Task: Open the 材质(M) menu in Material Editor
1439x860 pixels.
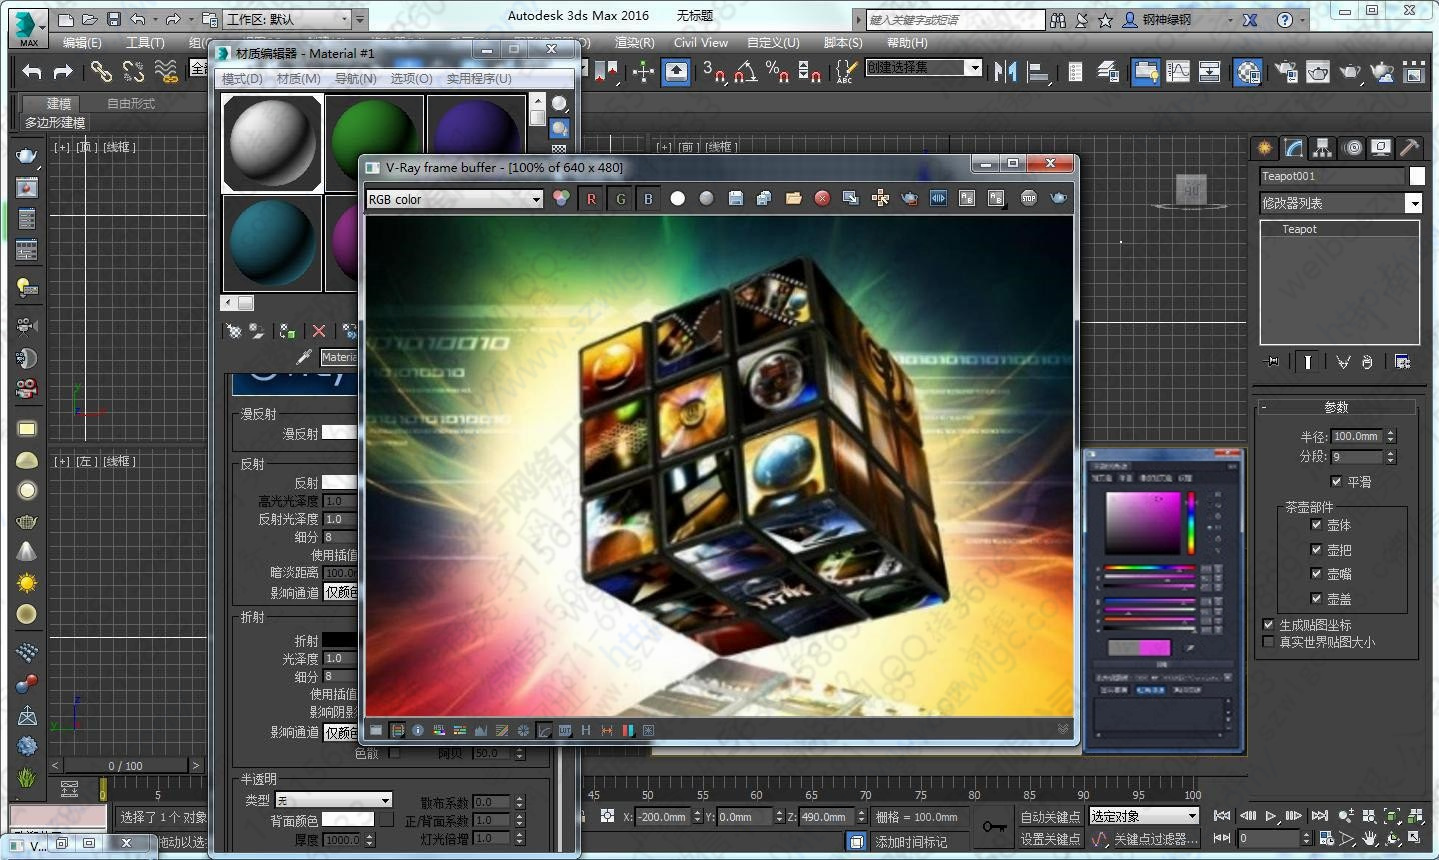Action: (x=298, y=78)
